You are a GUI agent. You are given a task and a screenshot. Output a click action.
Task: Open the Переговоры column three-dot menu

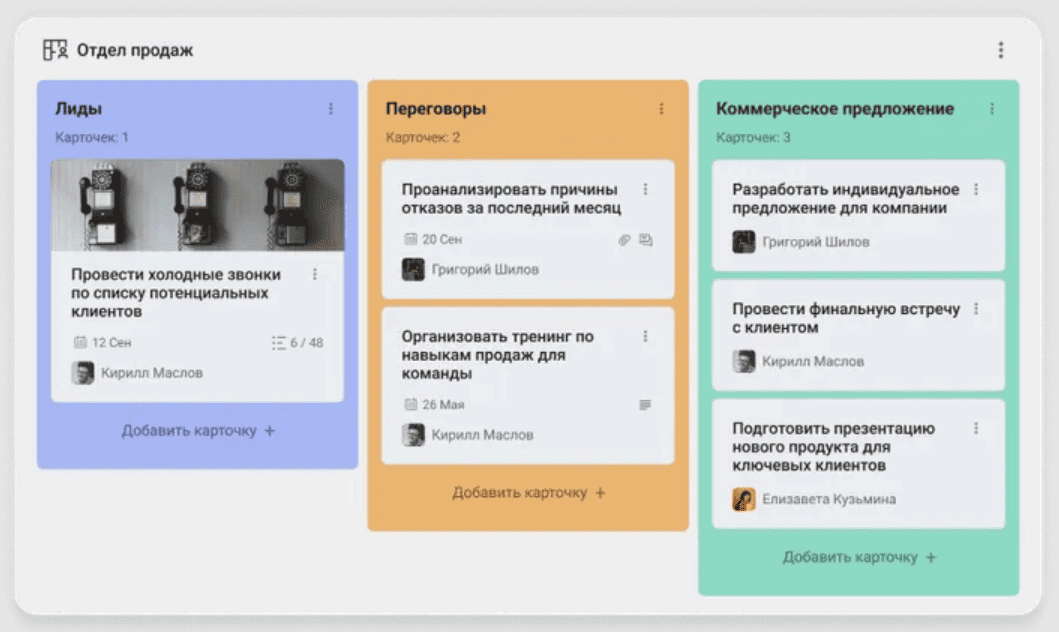tap(661, 109)
